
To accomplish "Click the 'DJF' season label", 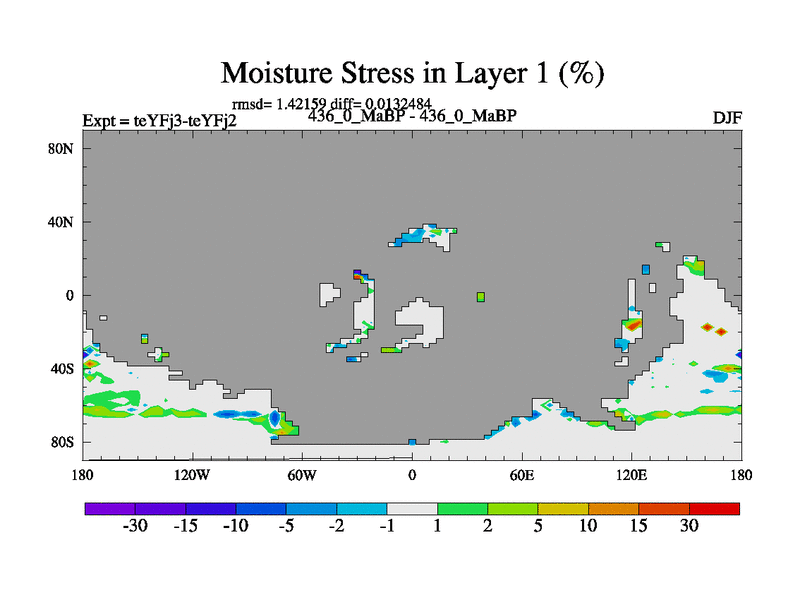I will click(726, 118).
